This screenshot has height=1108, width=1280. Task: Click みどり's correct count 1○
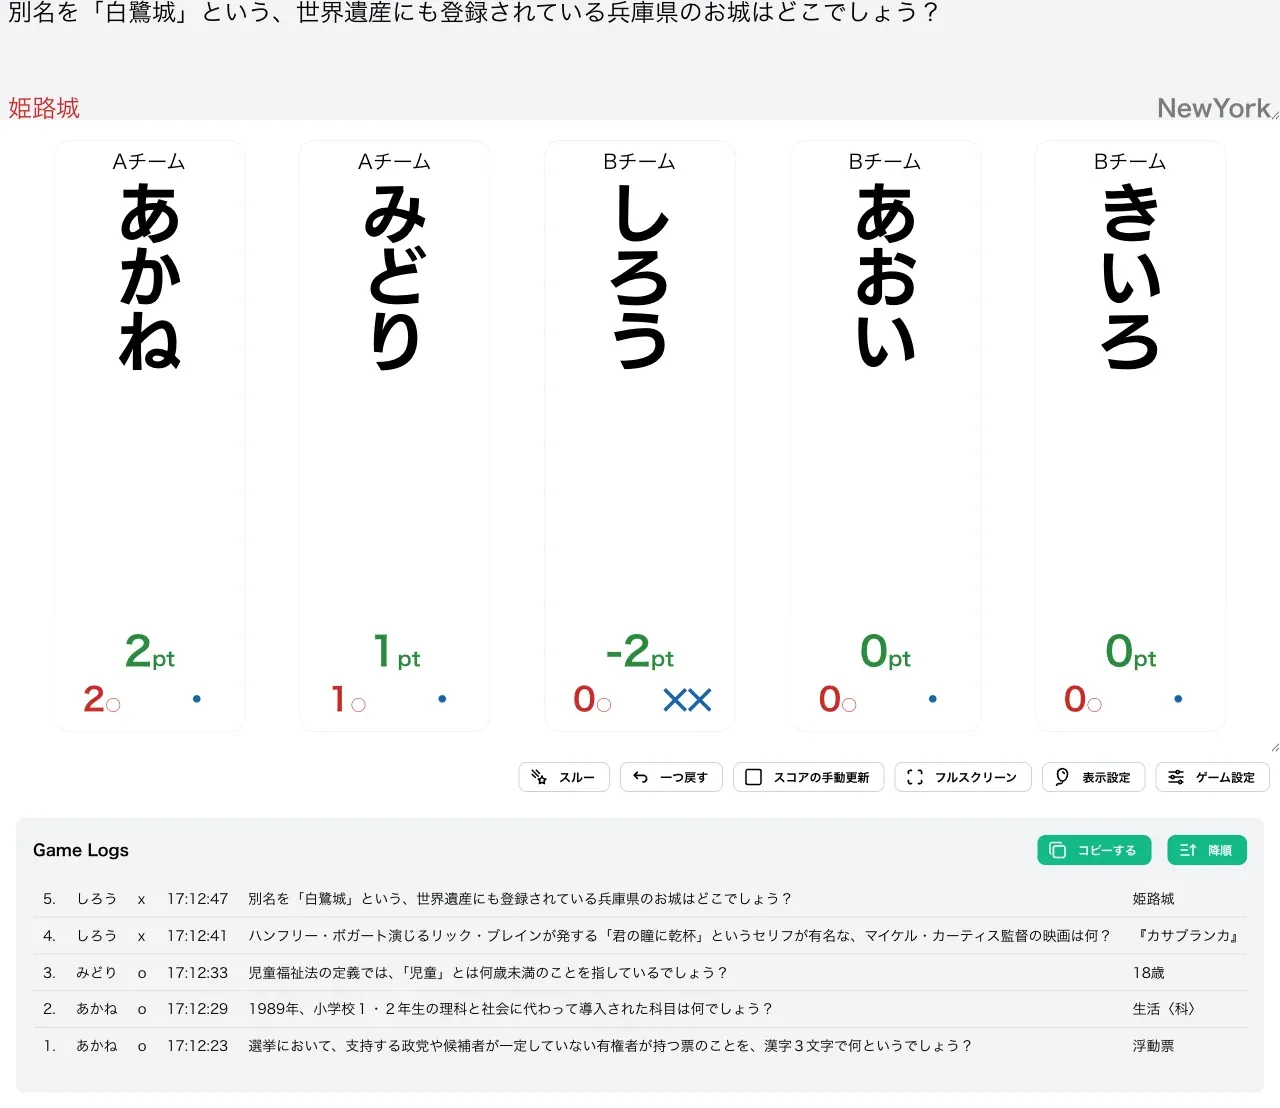348,699
